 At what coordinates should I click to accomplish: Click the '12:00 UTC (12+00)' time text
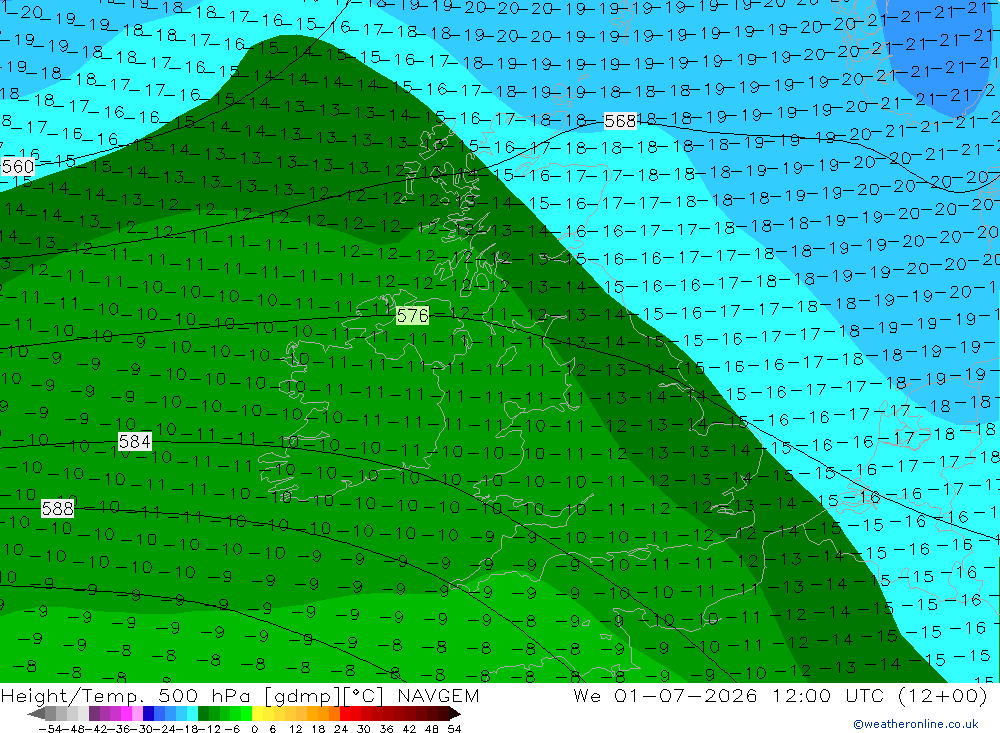[879, 695]
